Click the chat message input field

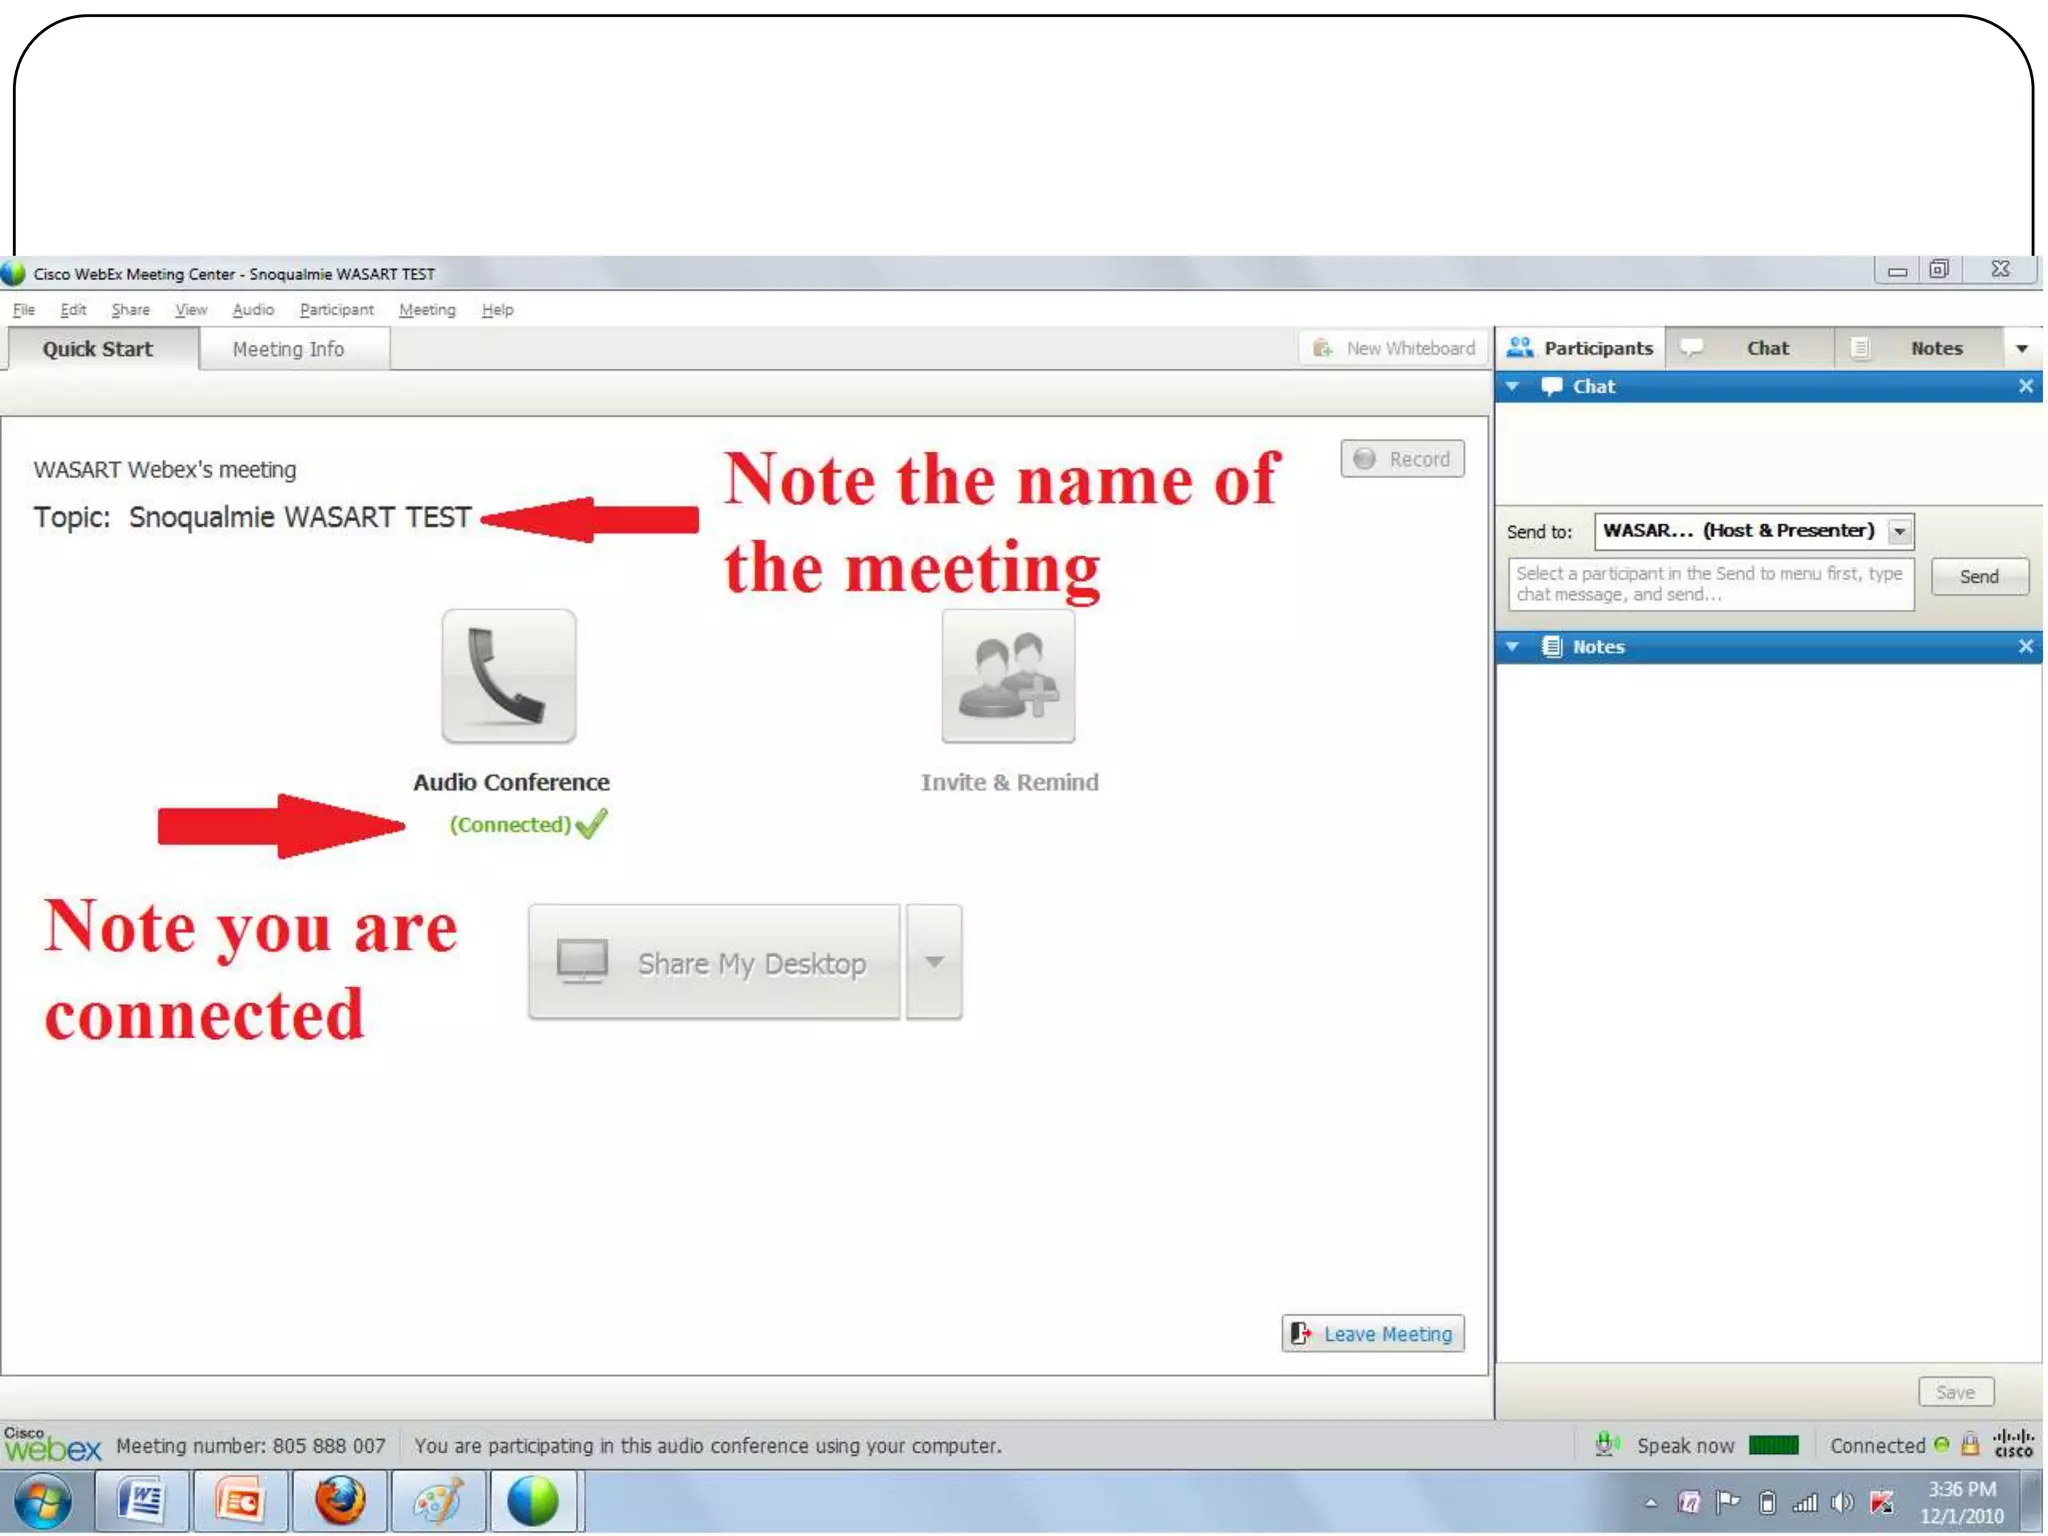1710,584
